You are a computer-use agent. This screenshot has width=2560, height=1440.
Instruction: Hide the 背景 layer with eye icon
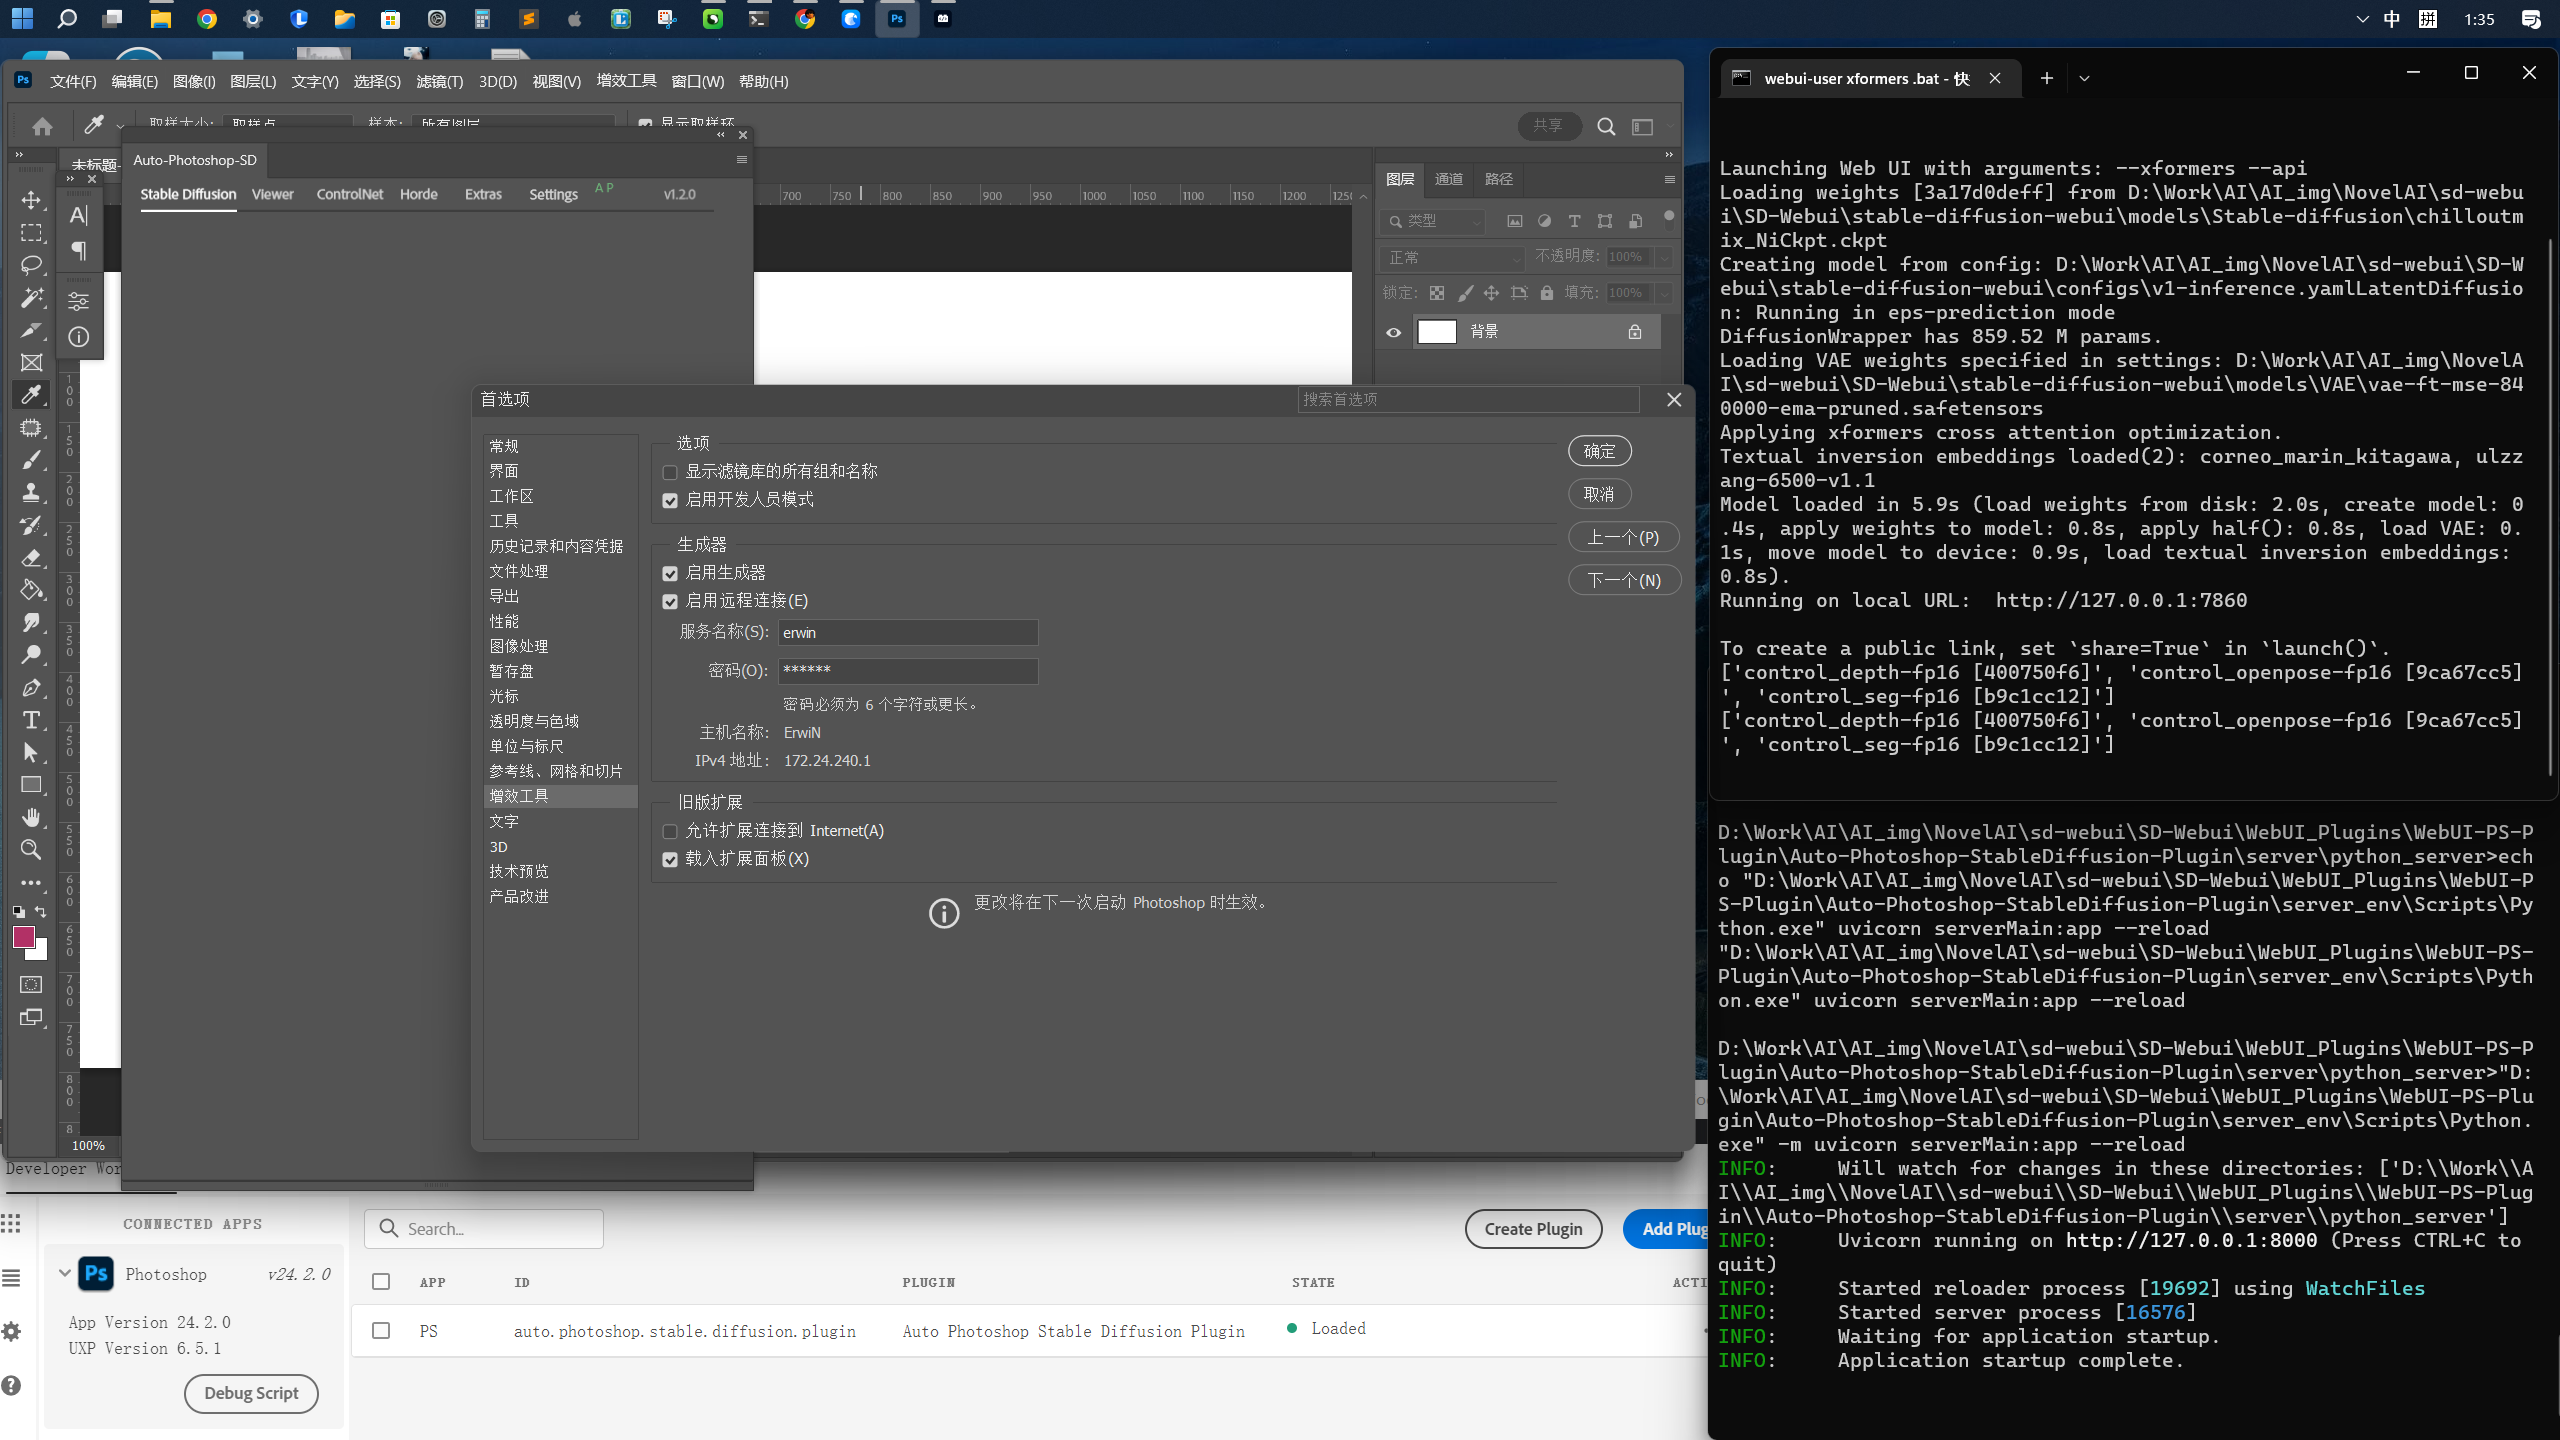pos(1394,332)
